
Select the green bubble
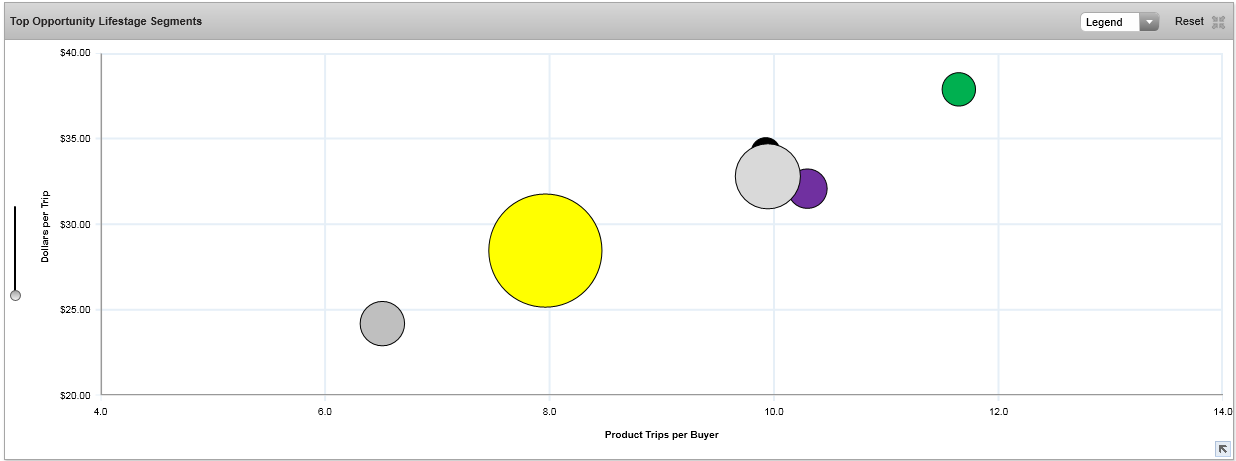coord(958,89)
